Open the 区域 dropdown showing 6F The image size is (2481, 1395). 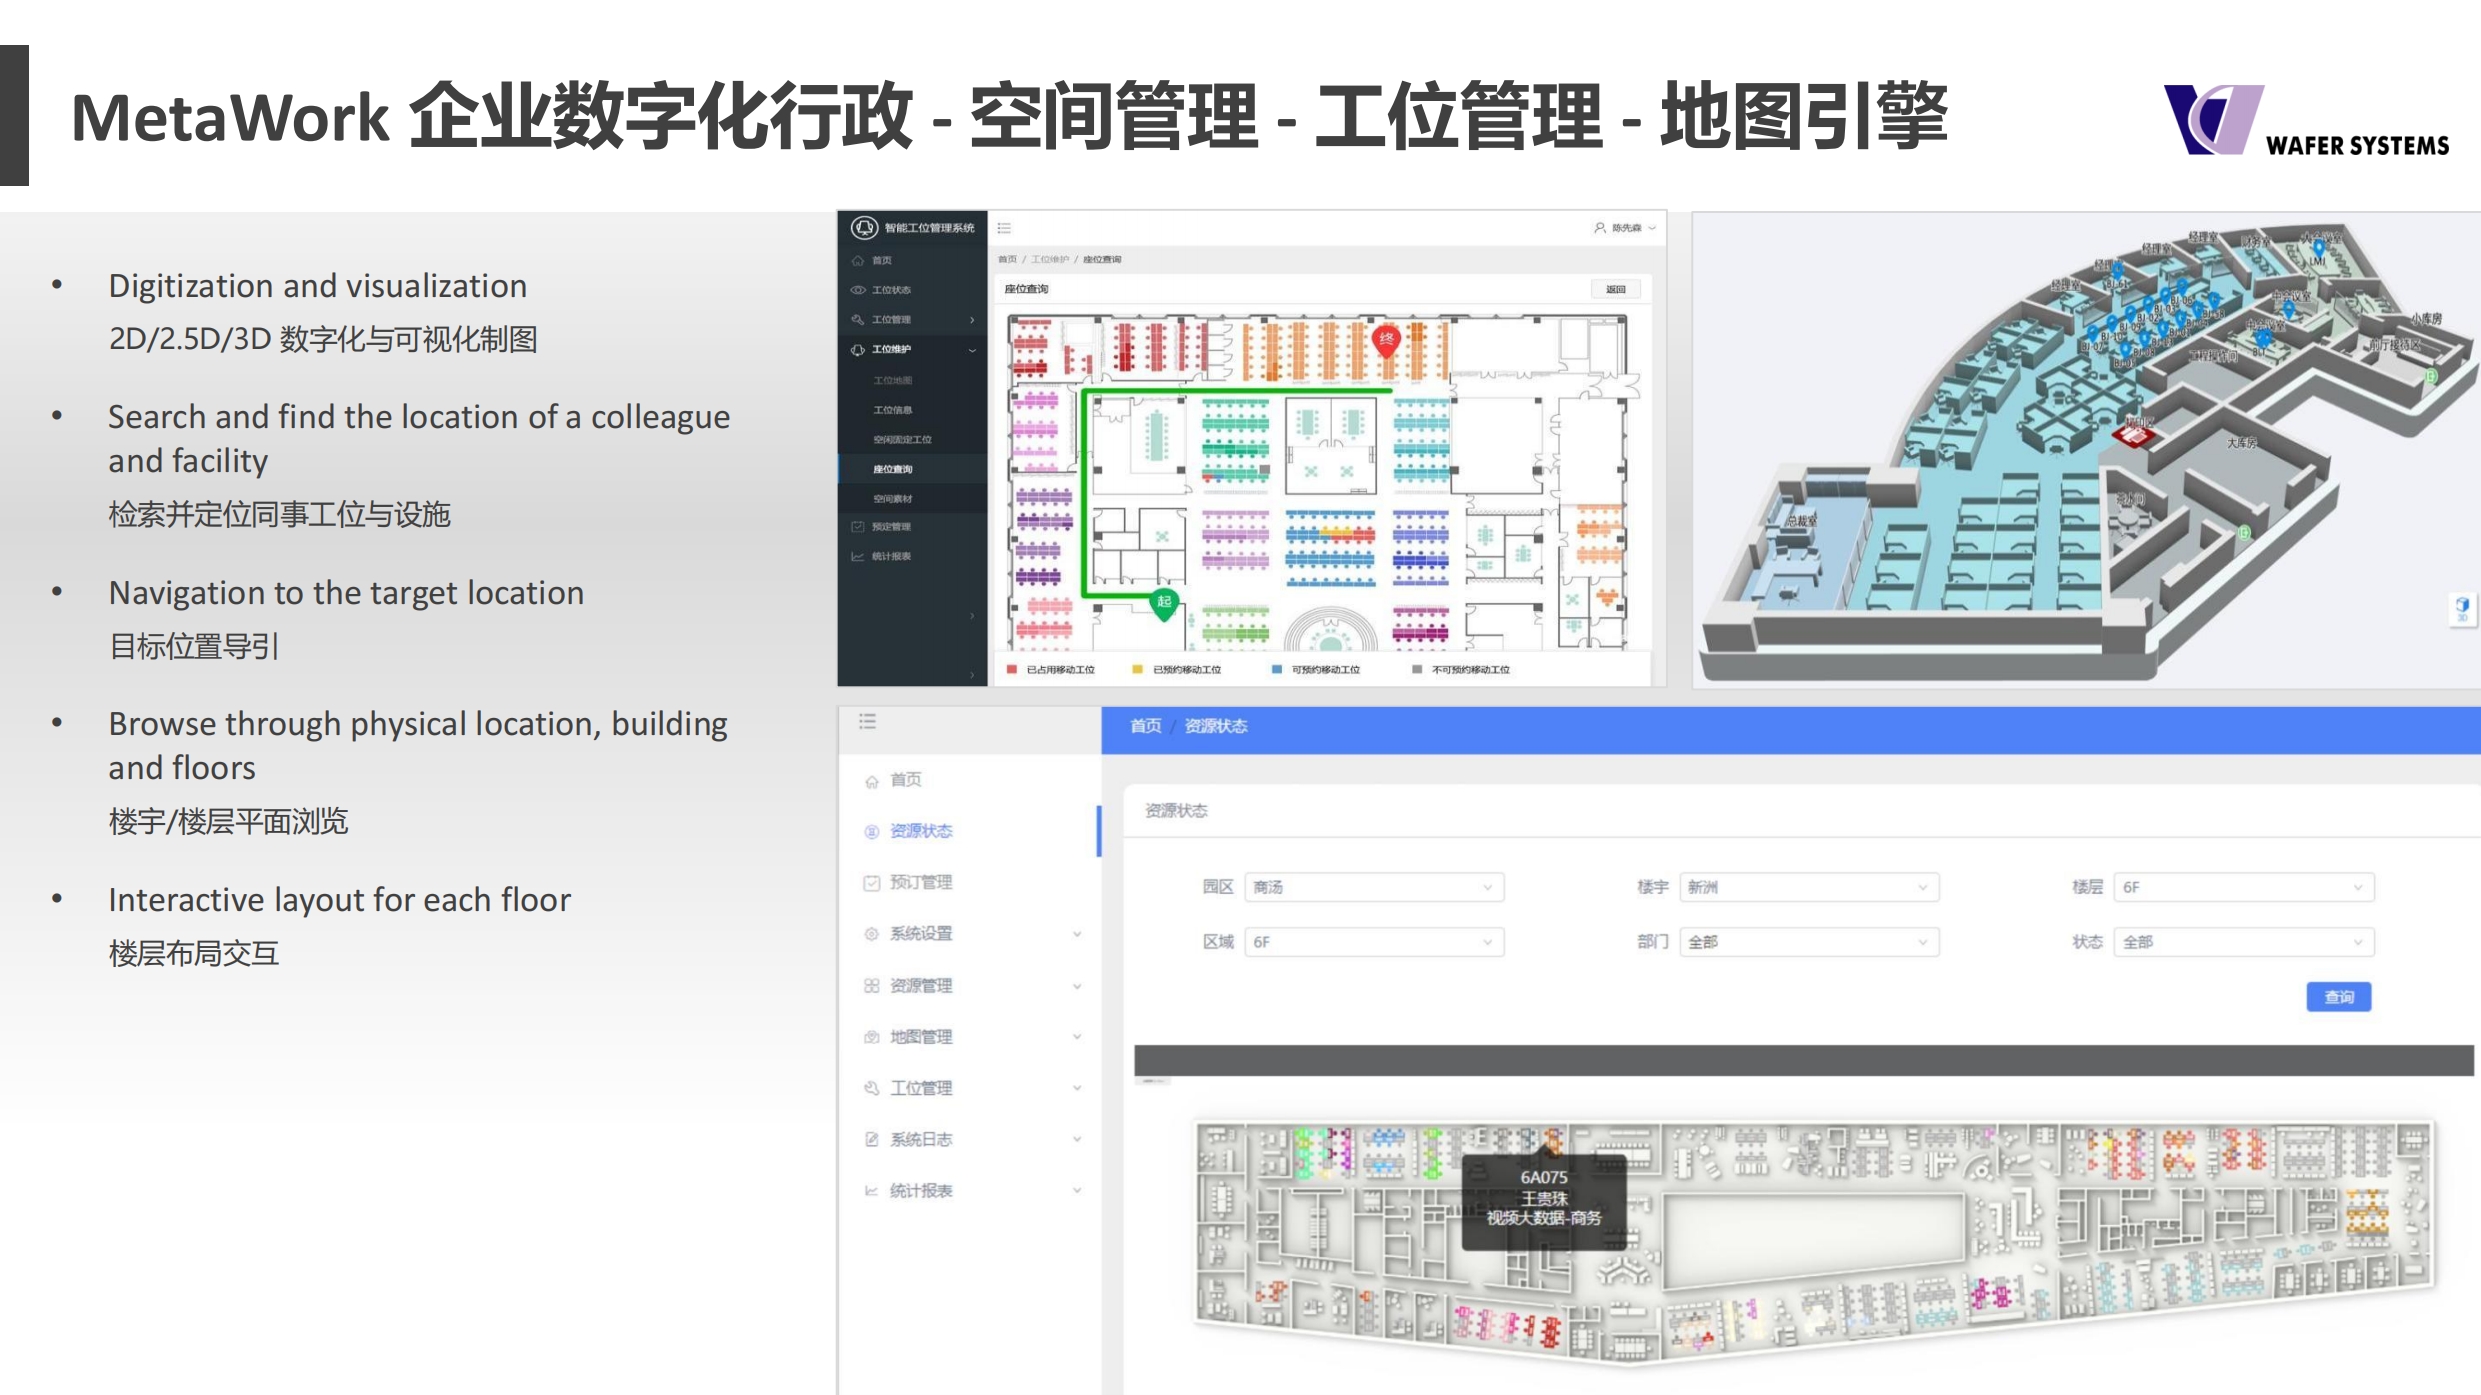(x=1374, y=942)
